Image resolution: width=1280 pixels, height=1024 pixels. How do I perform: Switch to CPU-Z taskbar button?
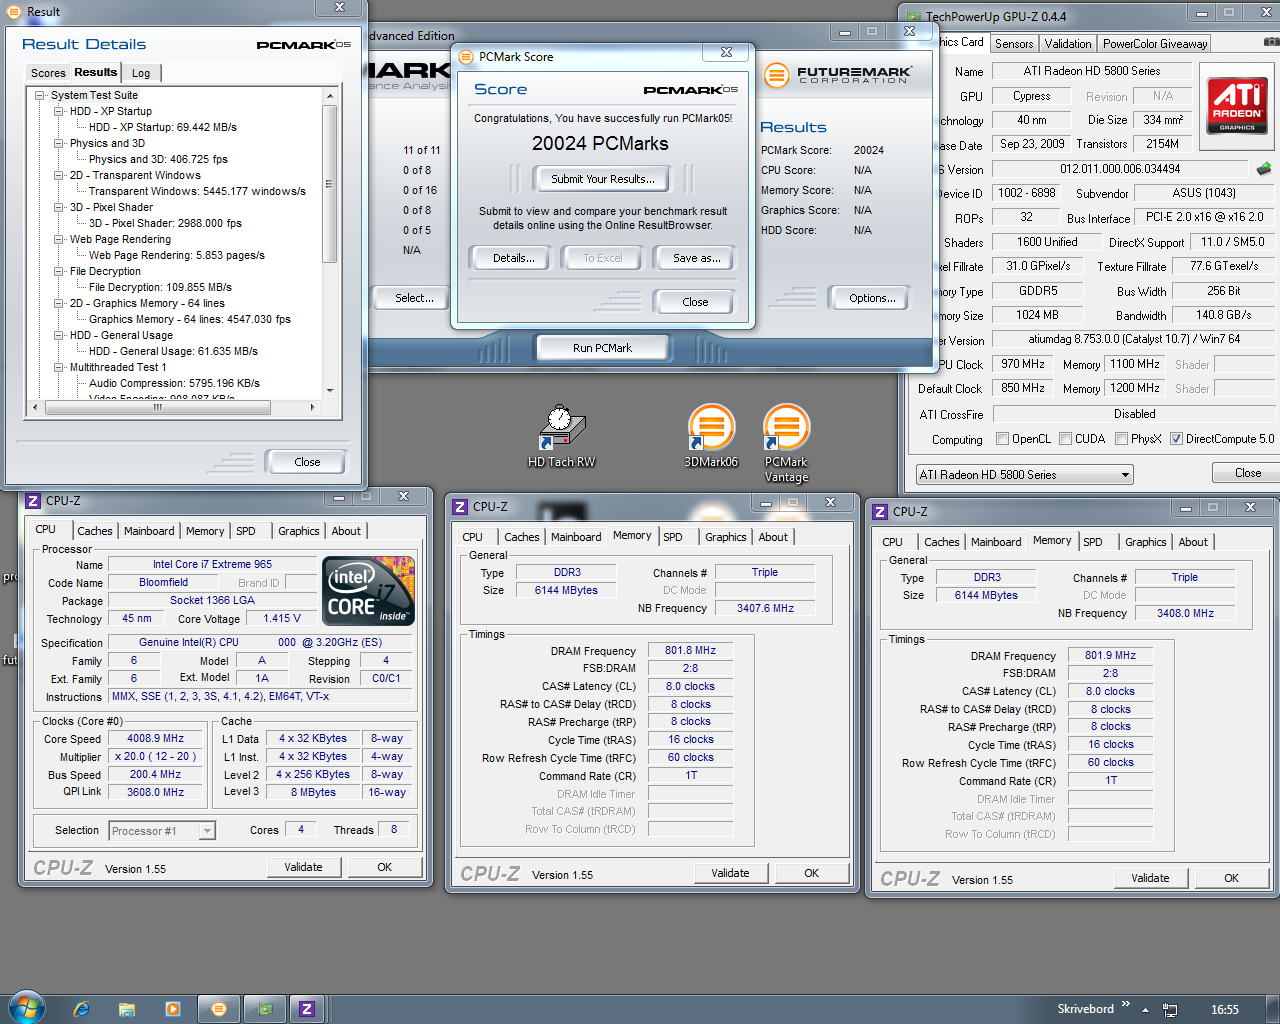[x=307, y=1009]
